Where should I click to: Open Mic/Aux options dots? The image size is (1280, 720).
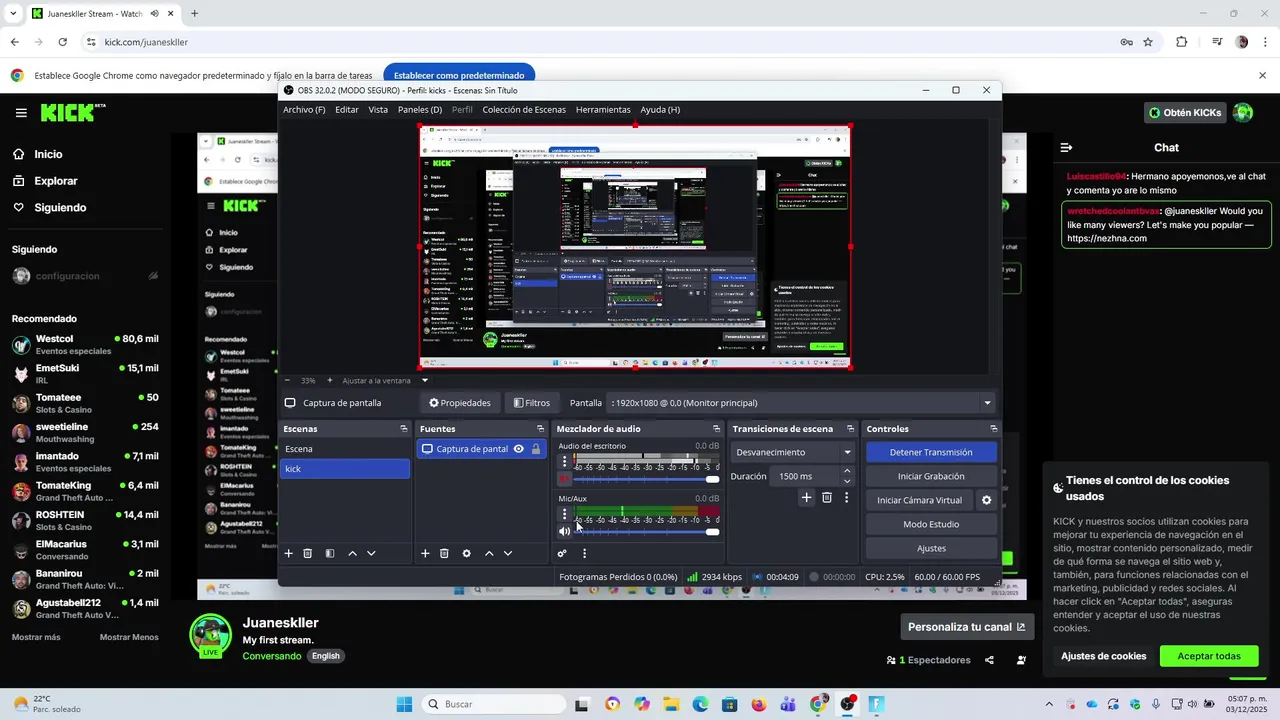tap(564, 514)
